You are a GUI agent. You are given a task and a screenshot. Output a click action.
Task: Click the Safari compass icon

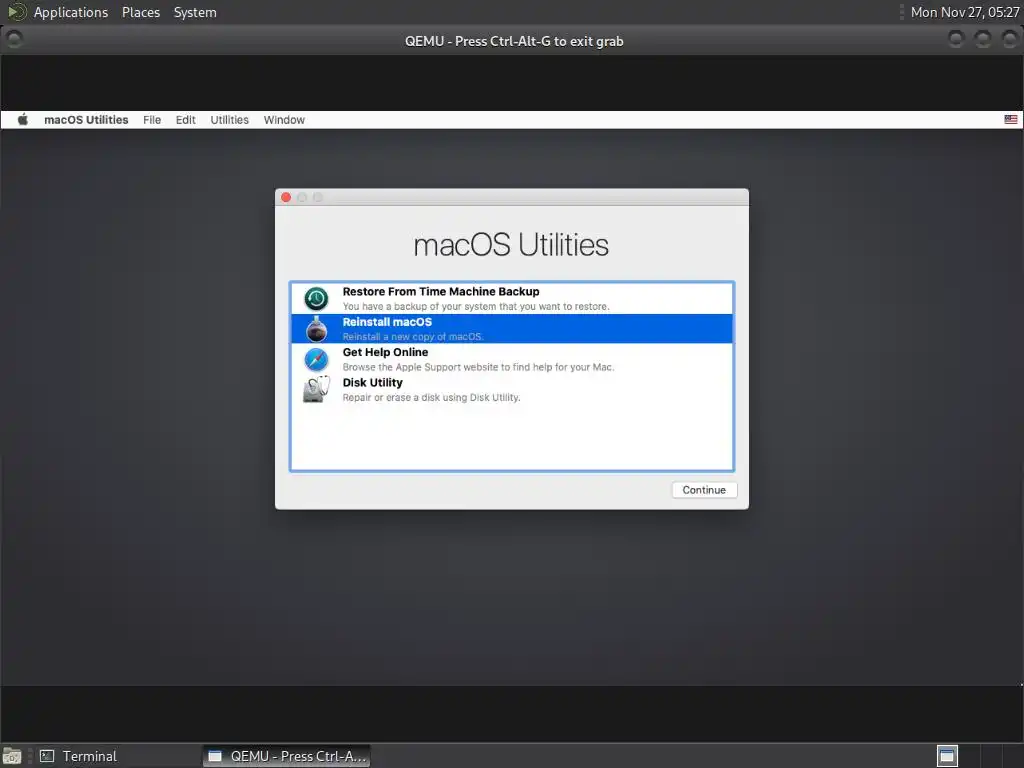[316, 359]
